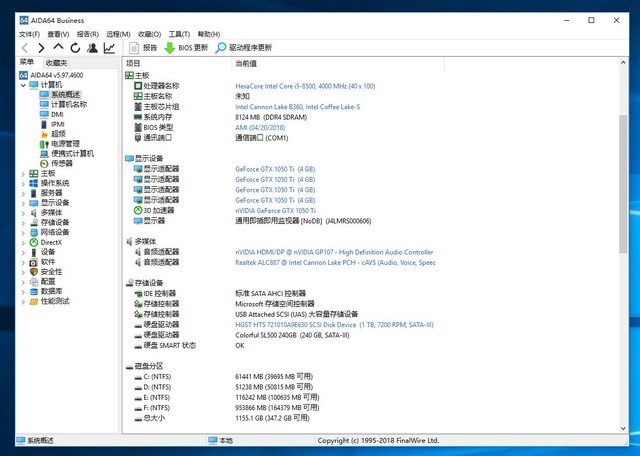
Task: Expand the 主板 tree node
Action: [23, 174]
